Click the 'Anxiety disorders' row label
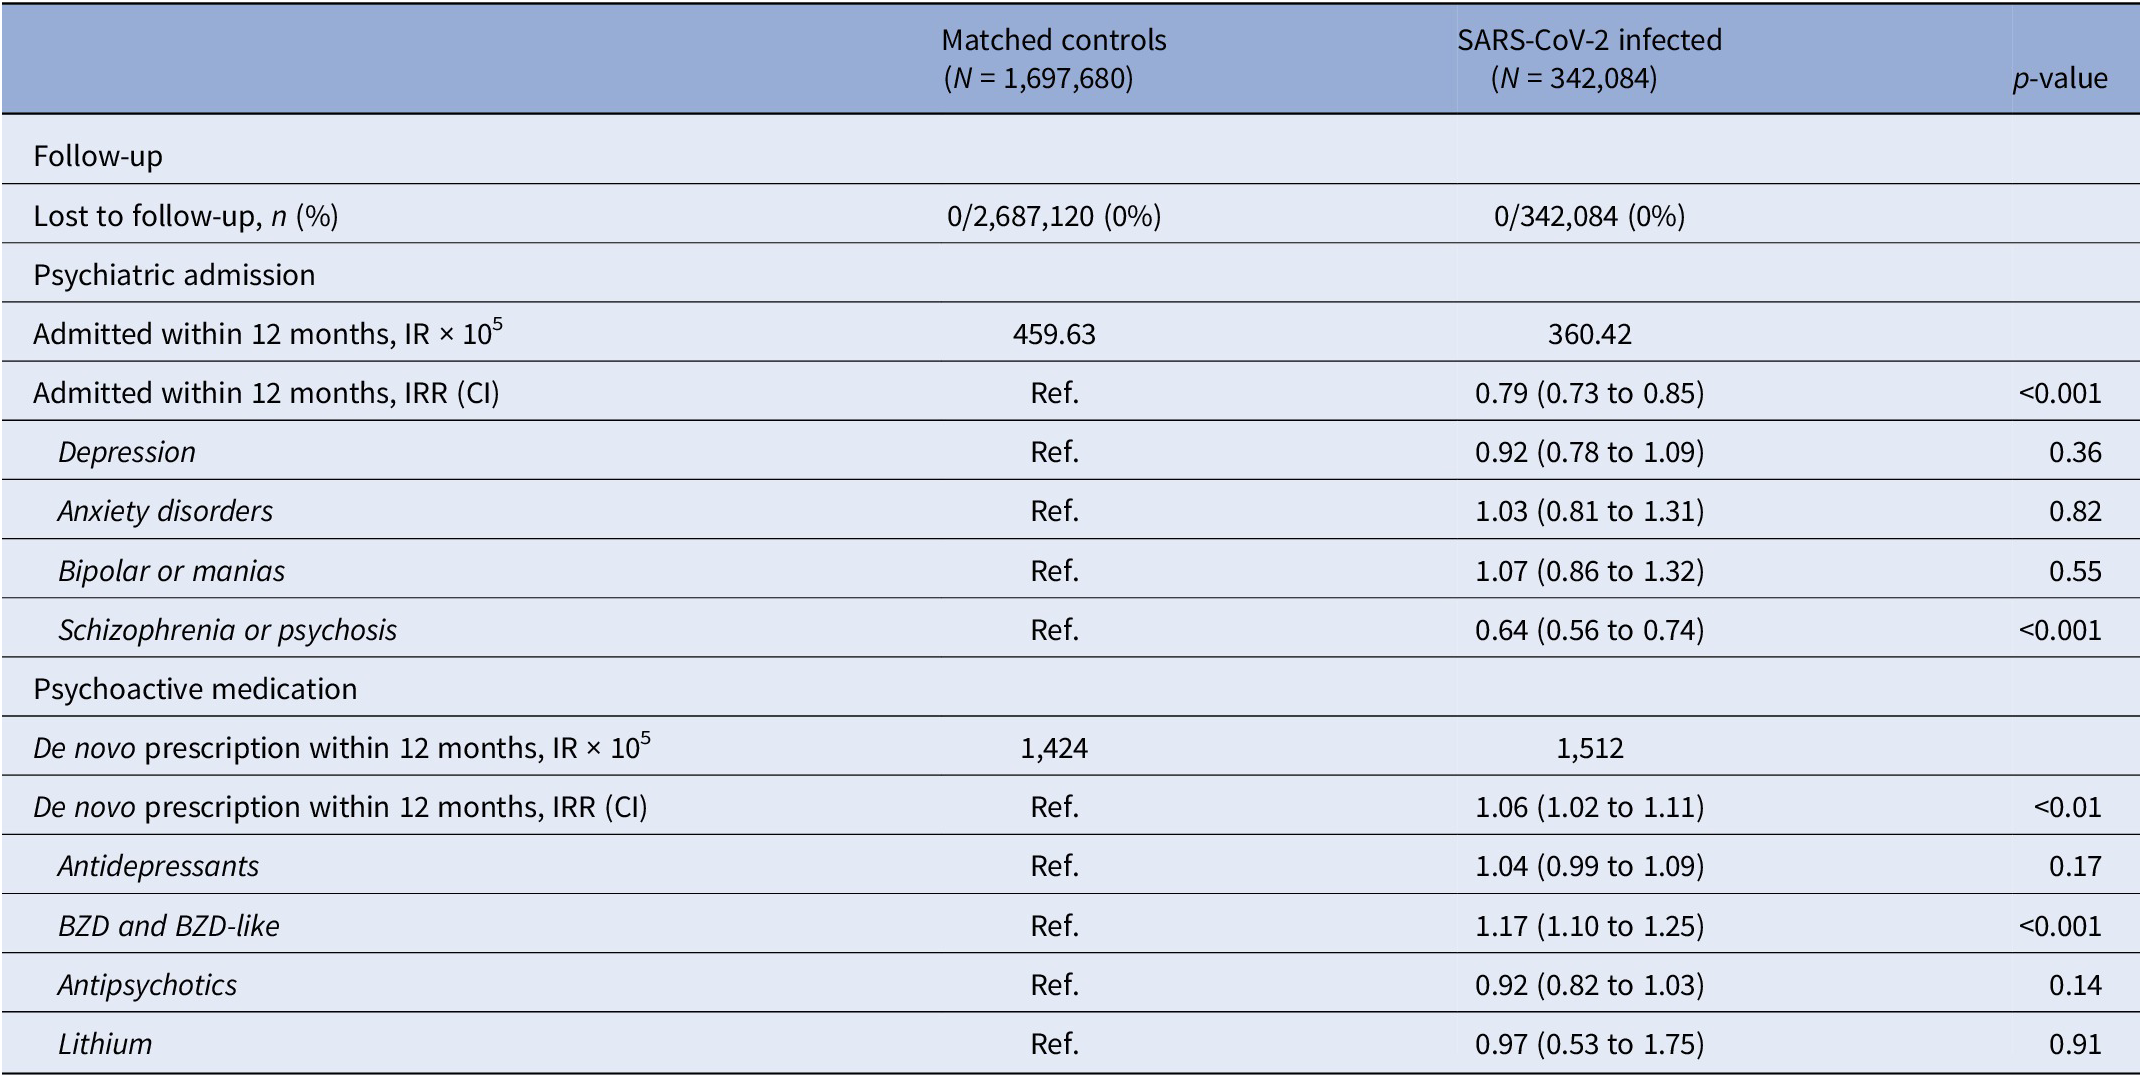The height and width of the screenshot is (1077, 2142). (165, 511)
